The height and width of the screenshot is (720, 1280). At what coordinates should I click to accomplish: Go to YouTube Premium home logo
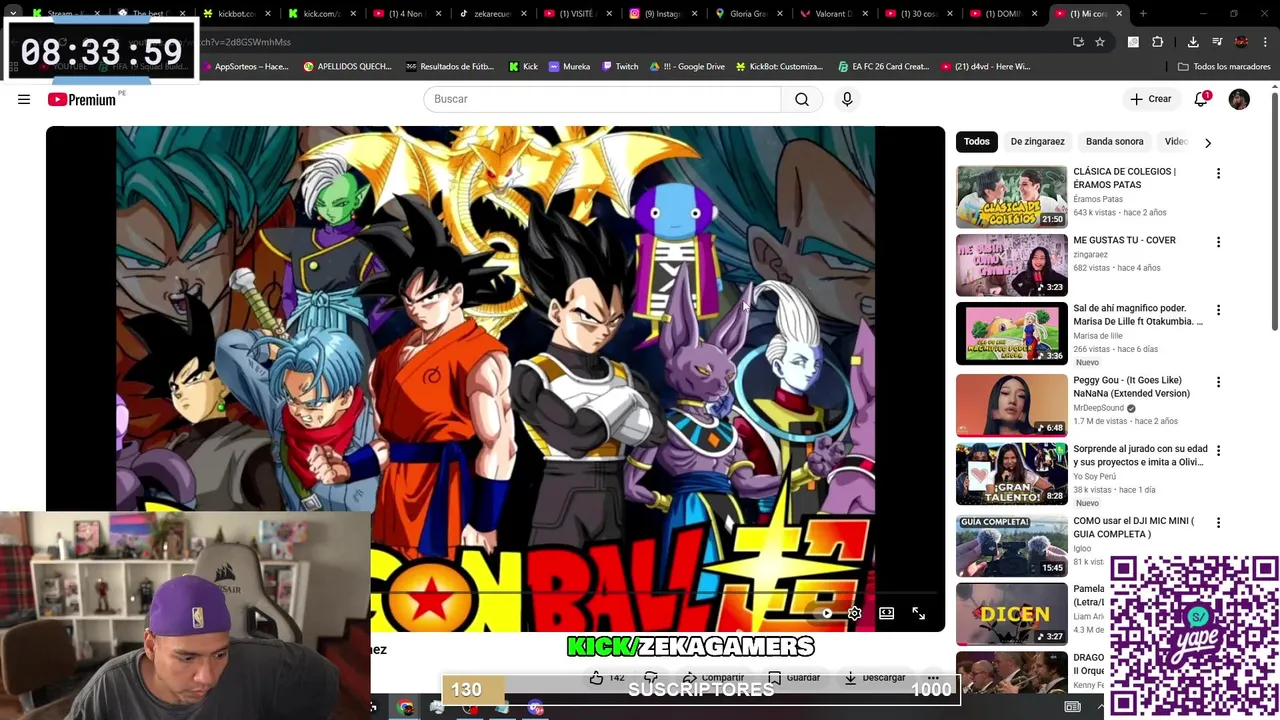click(84, 99)
